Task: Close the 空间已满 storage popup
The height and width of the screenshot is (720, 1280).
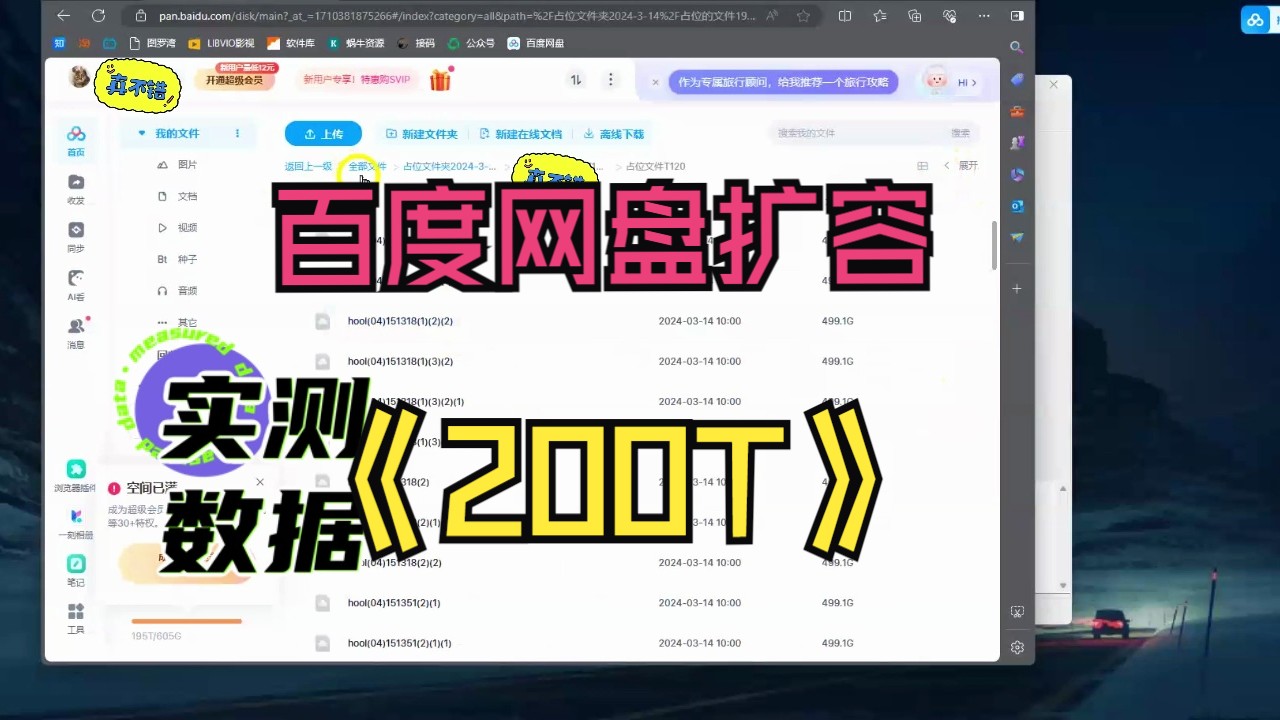Action: coord(260,482)
